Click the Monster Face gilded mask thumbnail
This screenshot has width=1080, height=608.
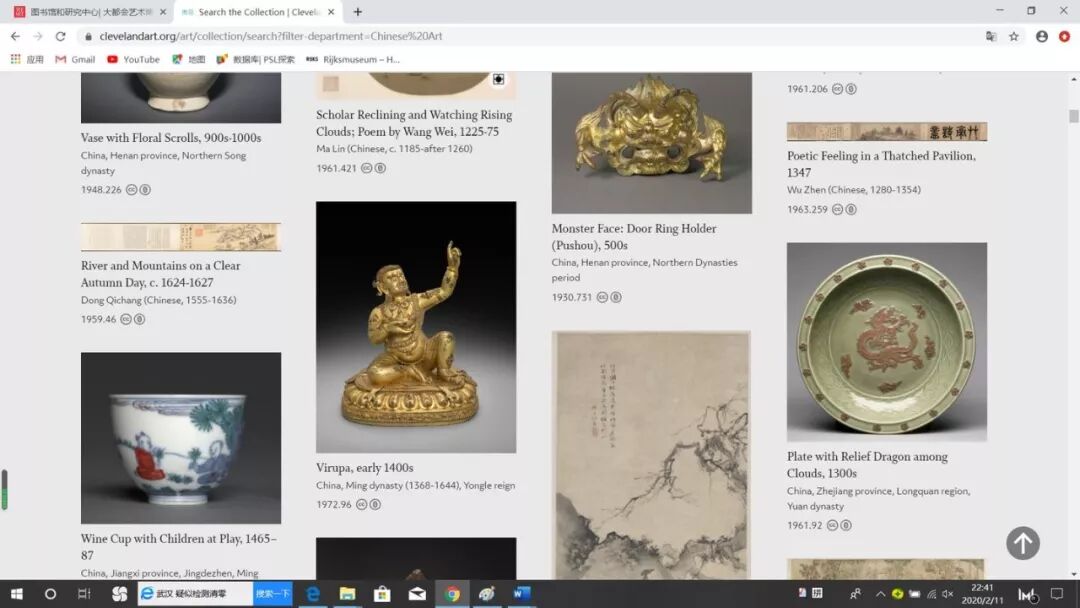[652, 143]
